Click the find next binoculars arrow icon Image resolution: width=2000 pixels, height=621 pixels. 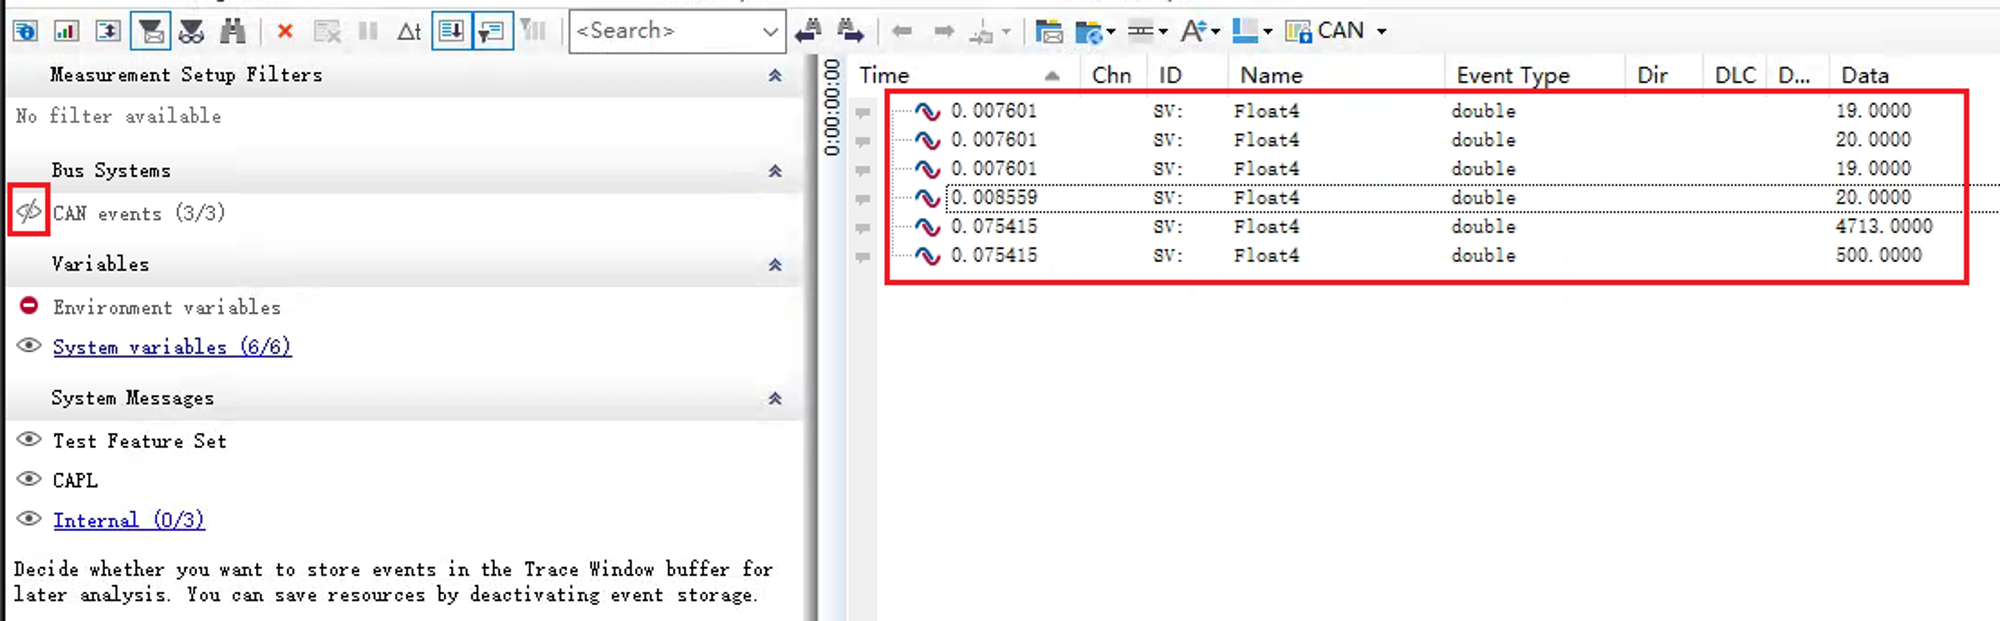coord(850,31)
